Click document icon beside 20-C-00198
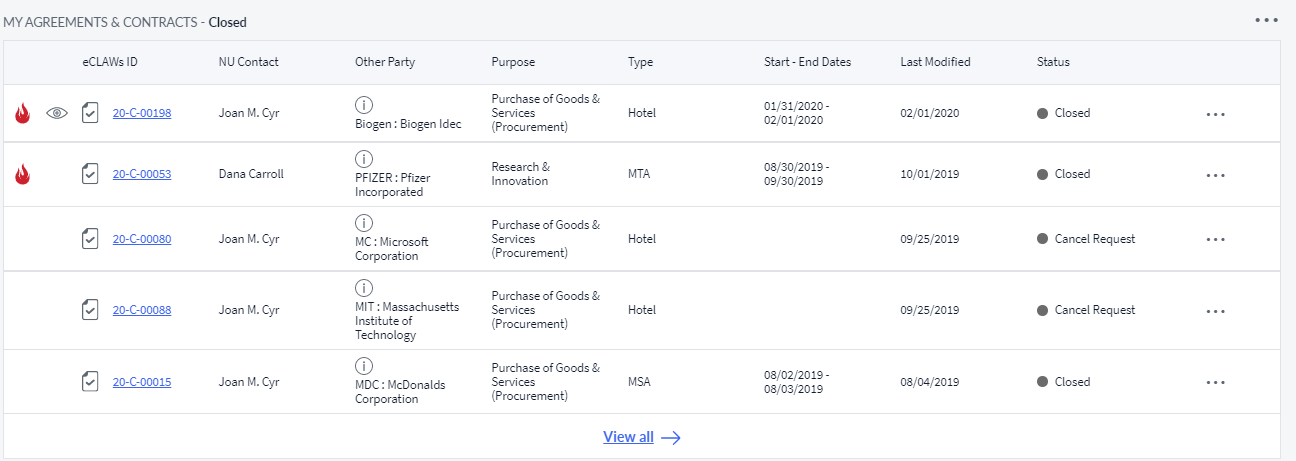Image resolution: width=1296 pixels, height=461 pixels. click(x=90, y=112)
